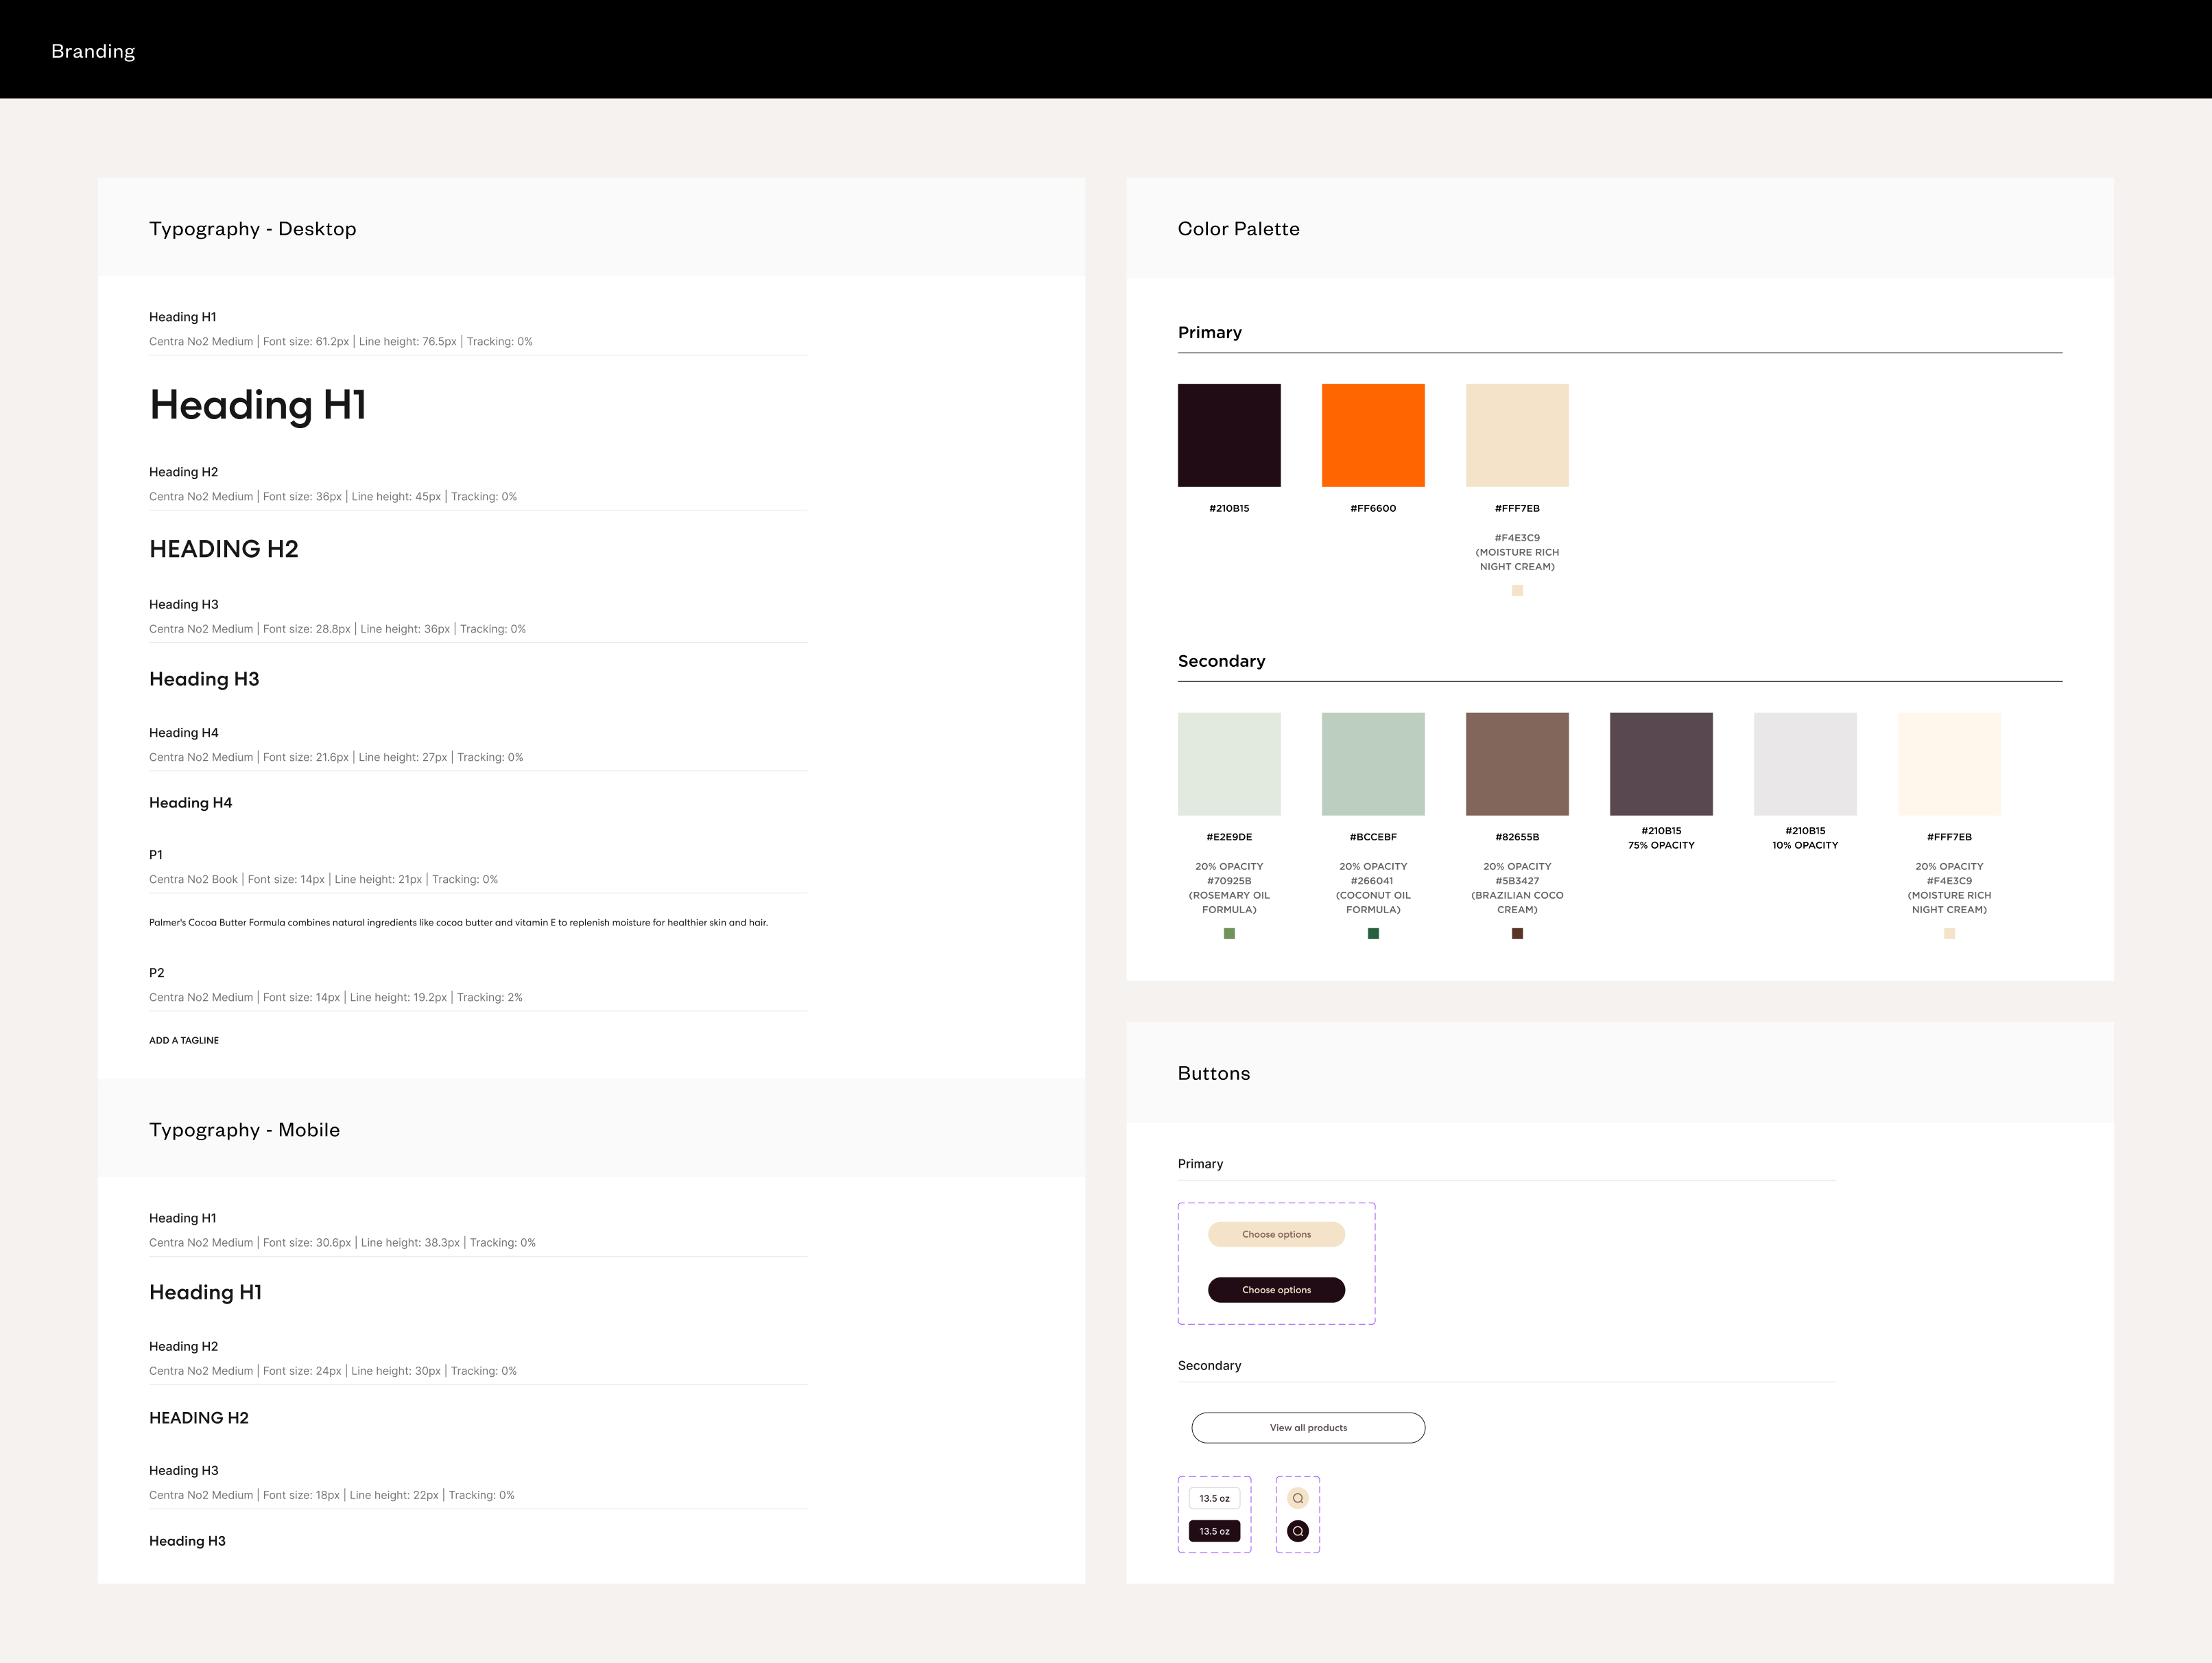Click small green Rosemary Oil Formula chip
Image resolution: width=2212 pixels, height=1663 pixels.
[x=1229, y=933]
